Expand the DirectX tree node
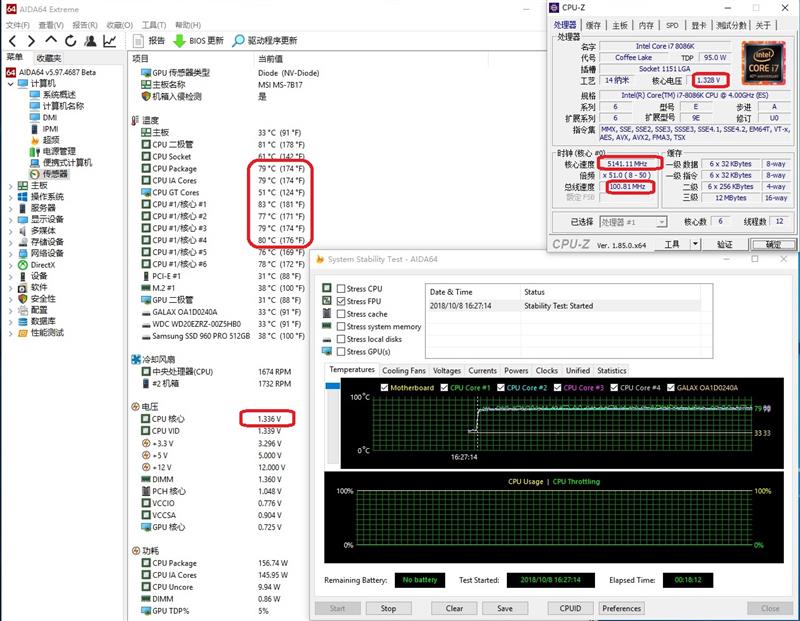 [11, 265]
